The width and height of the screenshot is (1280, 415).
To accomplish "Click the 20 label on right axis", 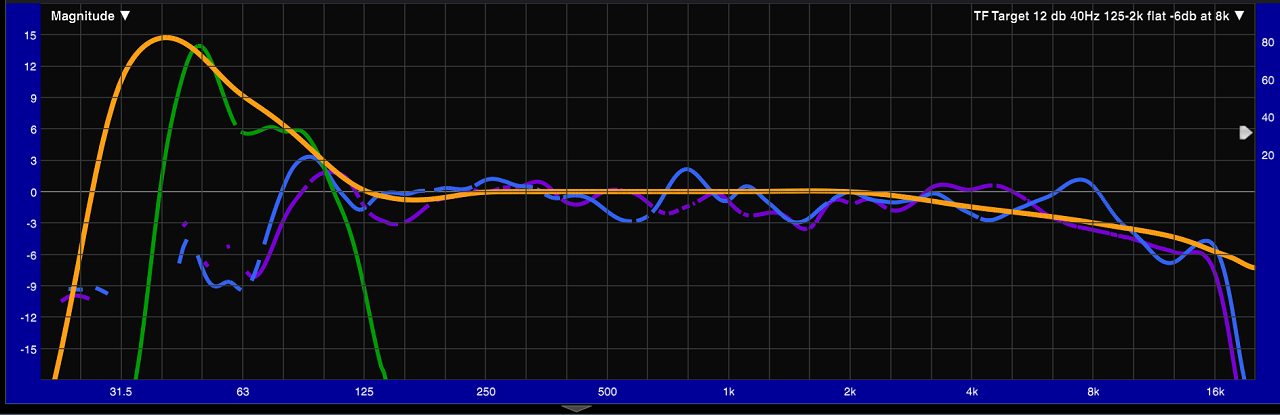I will [x=1266, y=155].
